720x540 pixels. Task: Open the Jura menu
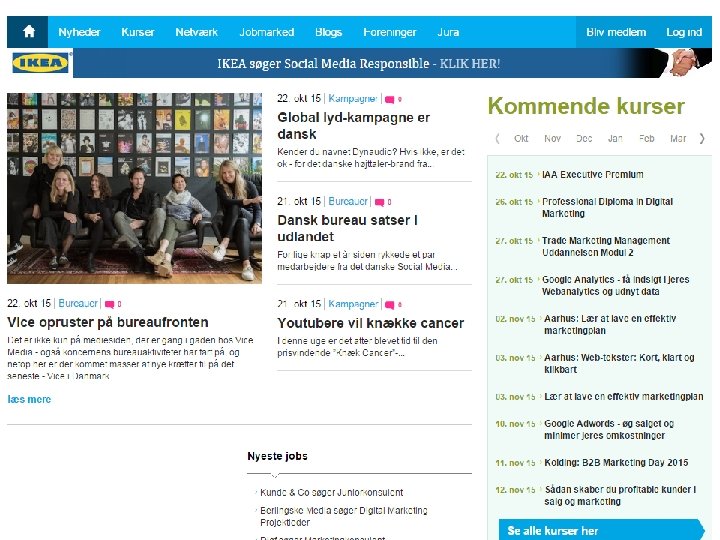point(448,32)
